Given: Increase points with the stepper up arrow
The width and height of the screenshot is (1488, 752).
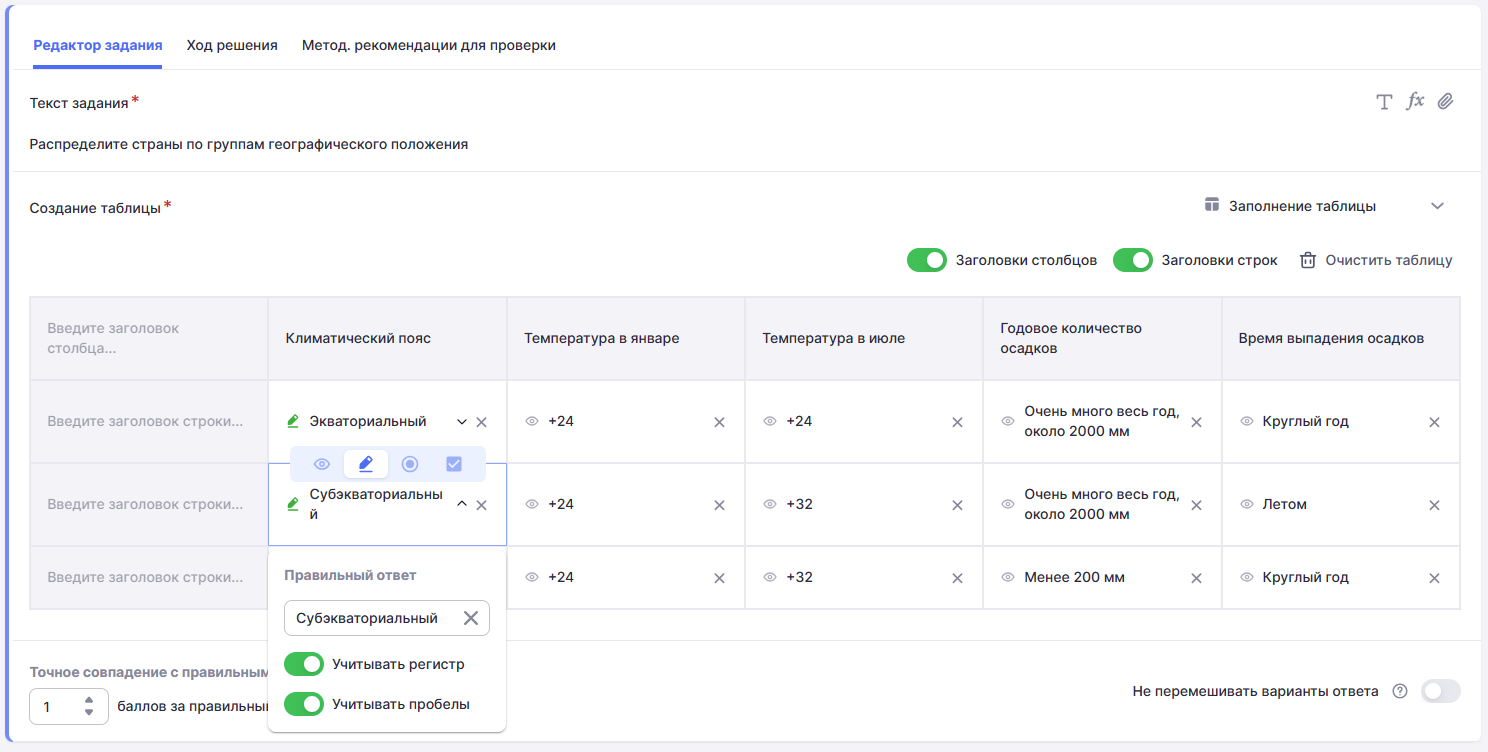Looking at the screenshot, I should pos(89,701).
